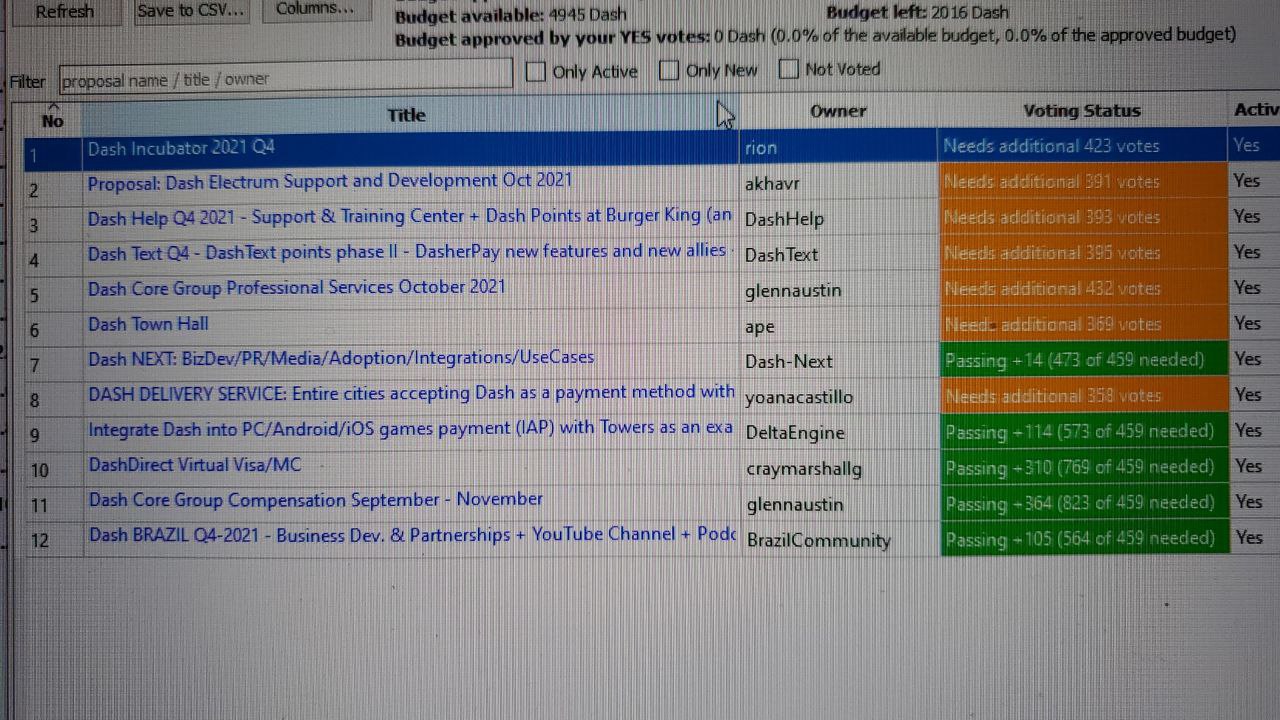Open Dash Core Group Compensation proposal

pyautogui.click(x=316, y=500)
